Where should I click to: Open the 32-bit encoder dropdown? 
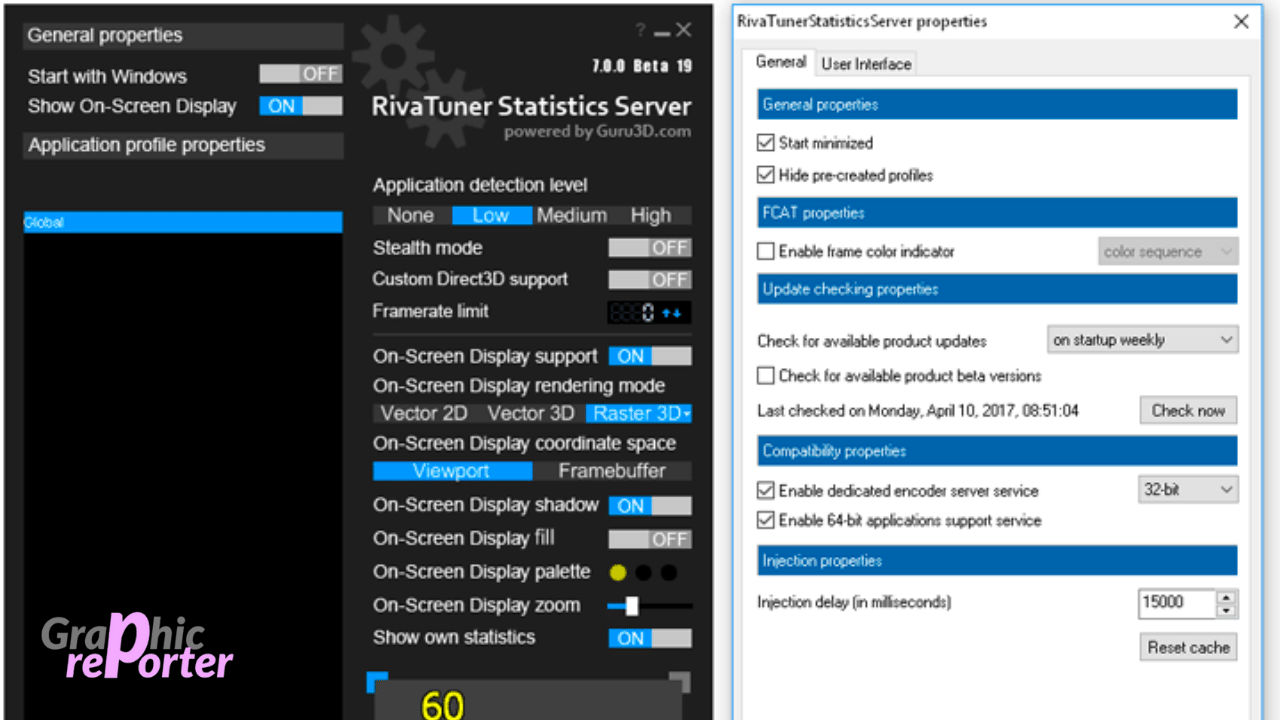coord(1188,490)
